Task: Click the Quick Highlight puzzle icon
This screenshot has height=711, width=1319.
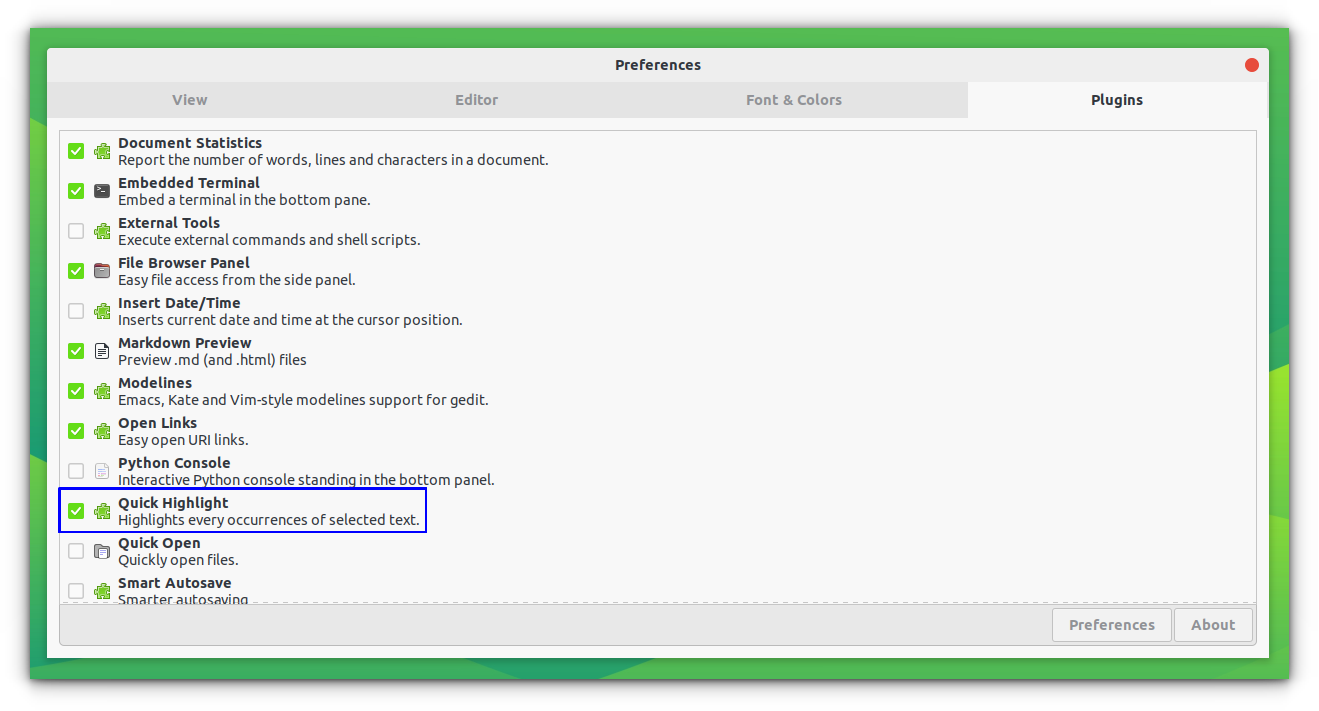Action: tap(102, 511)
